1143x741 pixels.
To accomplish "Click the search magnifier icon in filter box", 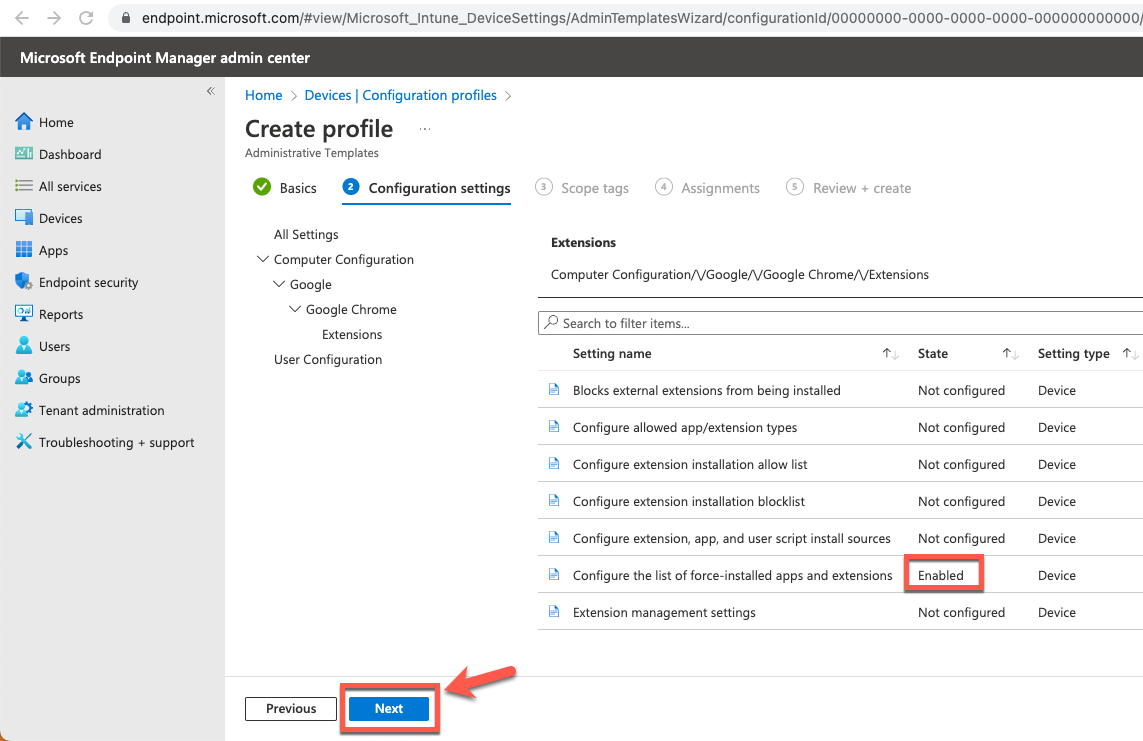I will 552,322.
